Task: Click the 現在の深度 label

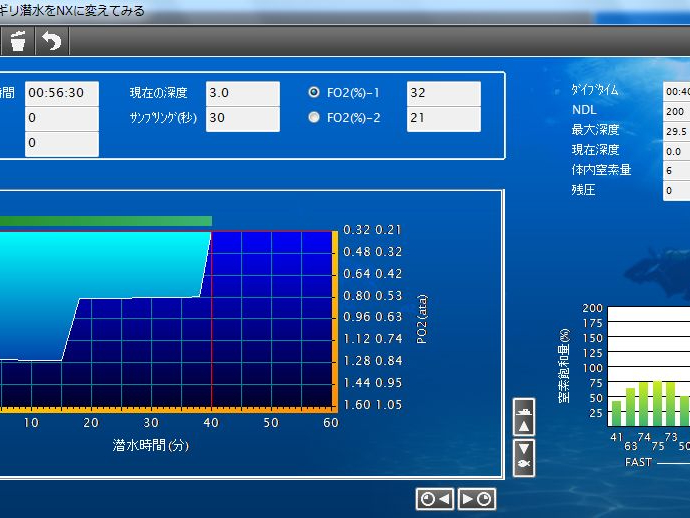Action: [158, 92]
